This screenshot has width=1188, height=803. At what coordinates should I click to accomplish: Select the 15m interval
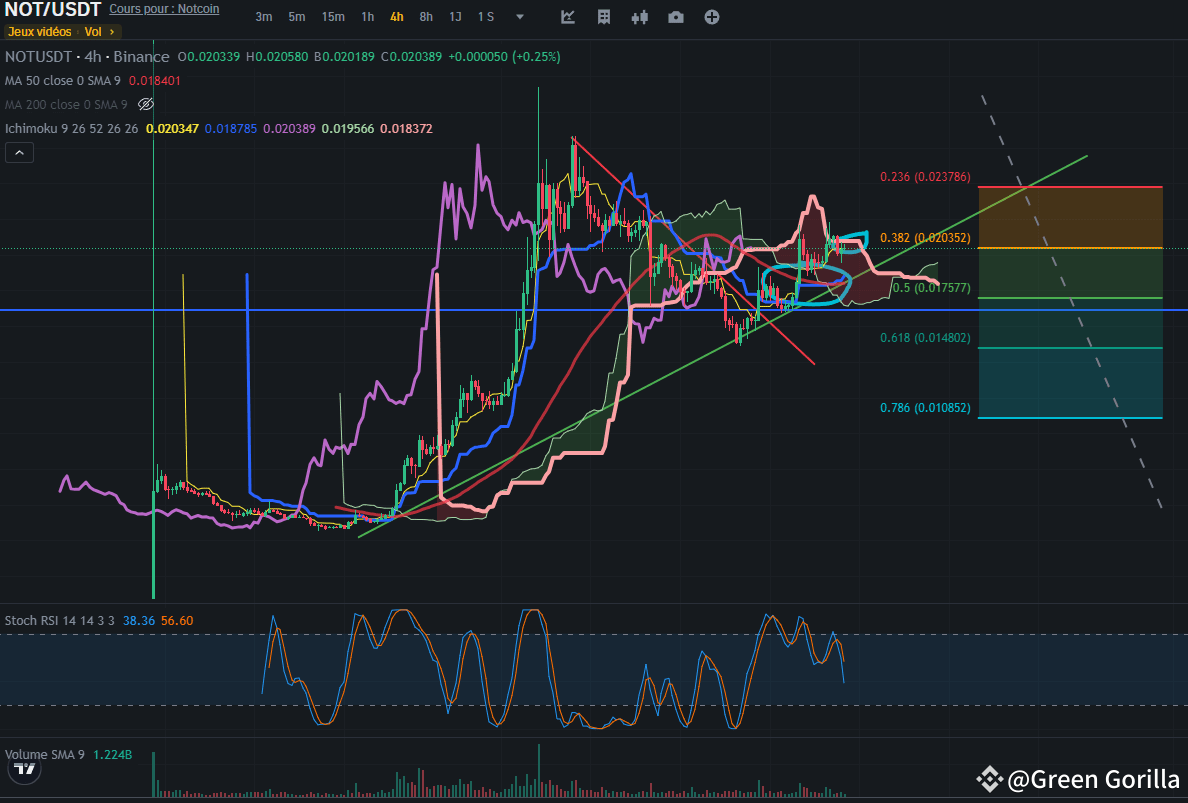click(333, 17)
